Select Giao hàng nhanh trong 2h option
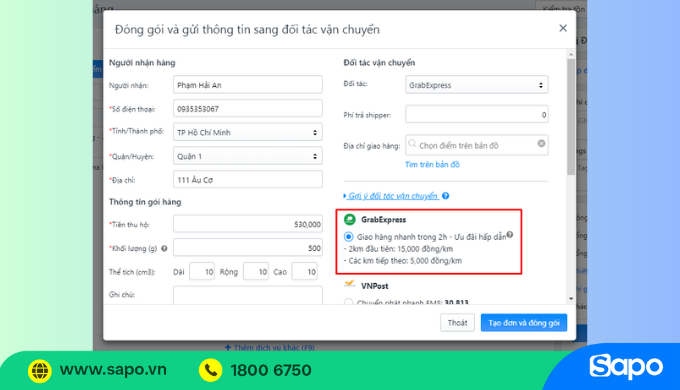The height and width of the screenshot is (390, 680). click(x=348, y=237)
